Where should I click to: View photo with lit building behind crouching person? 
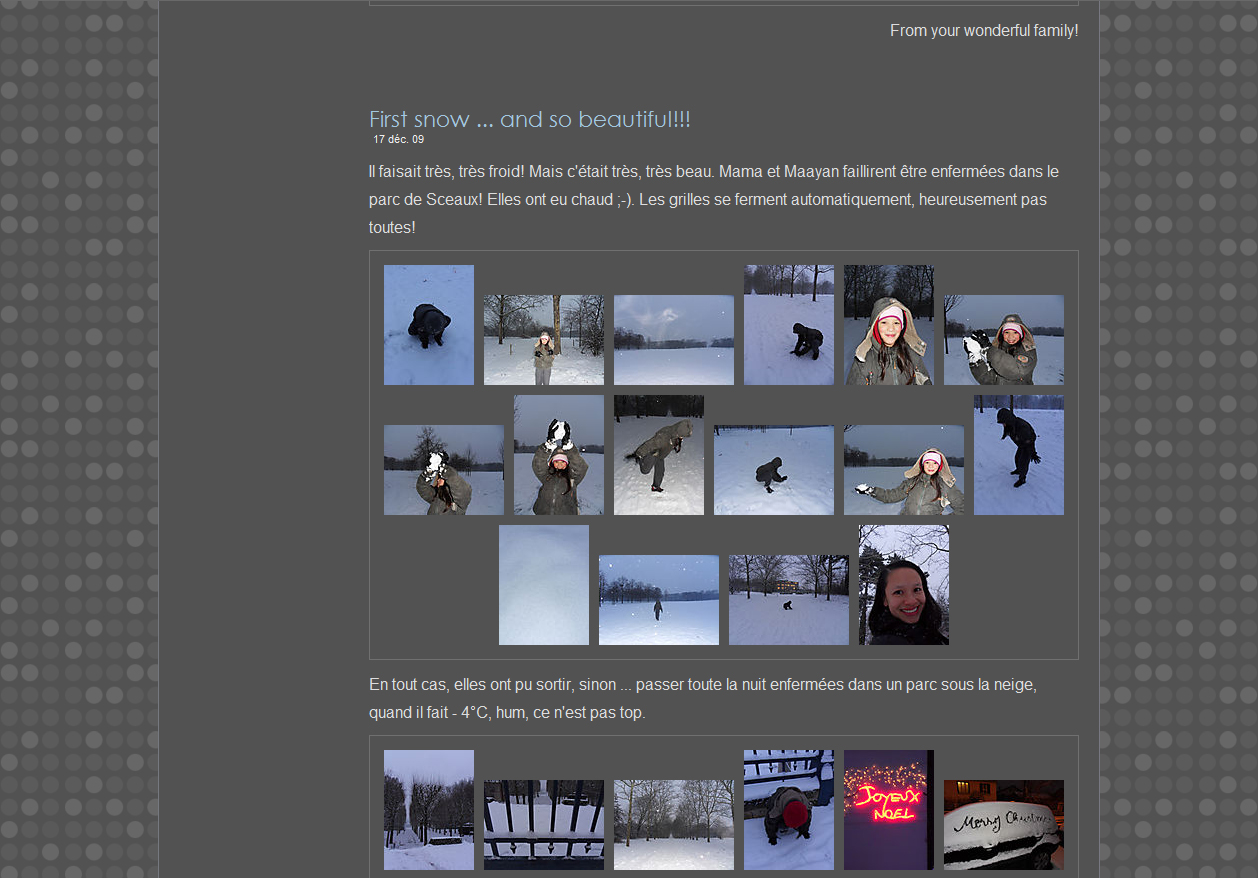788,599
